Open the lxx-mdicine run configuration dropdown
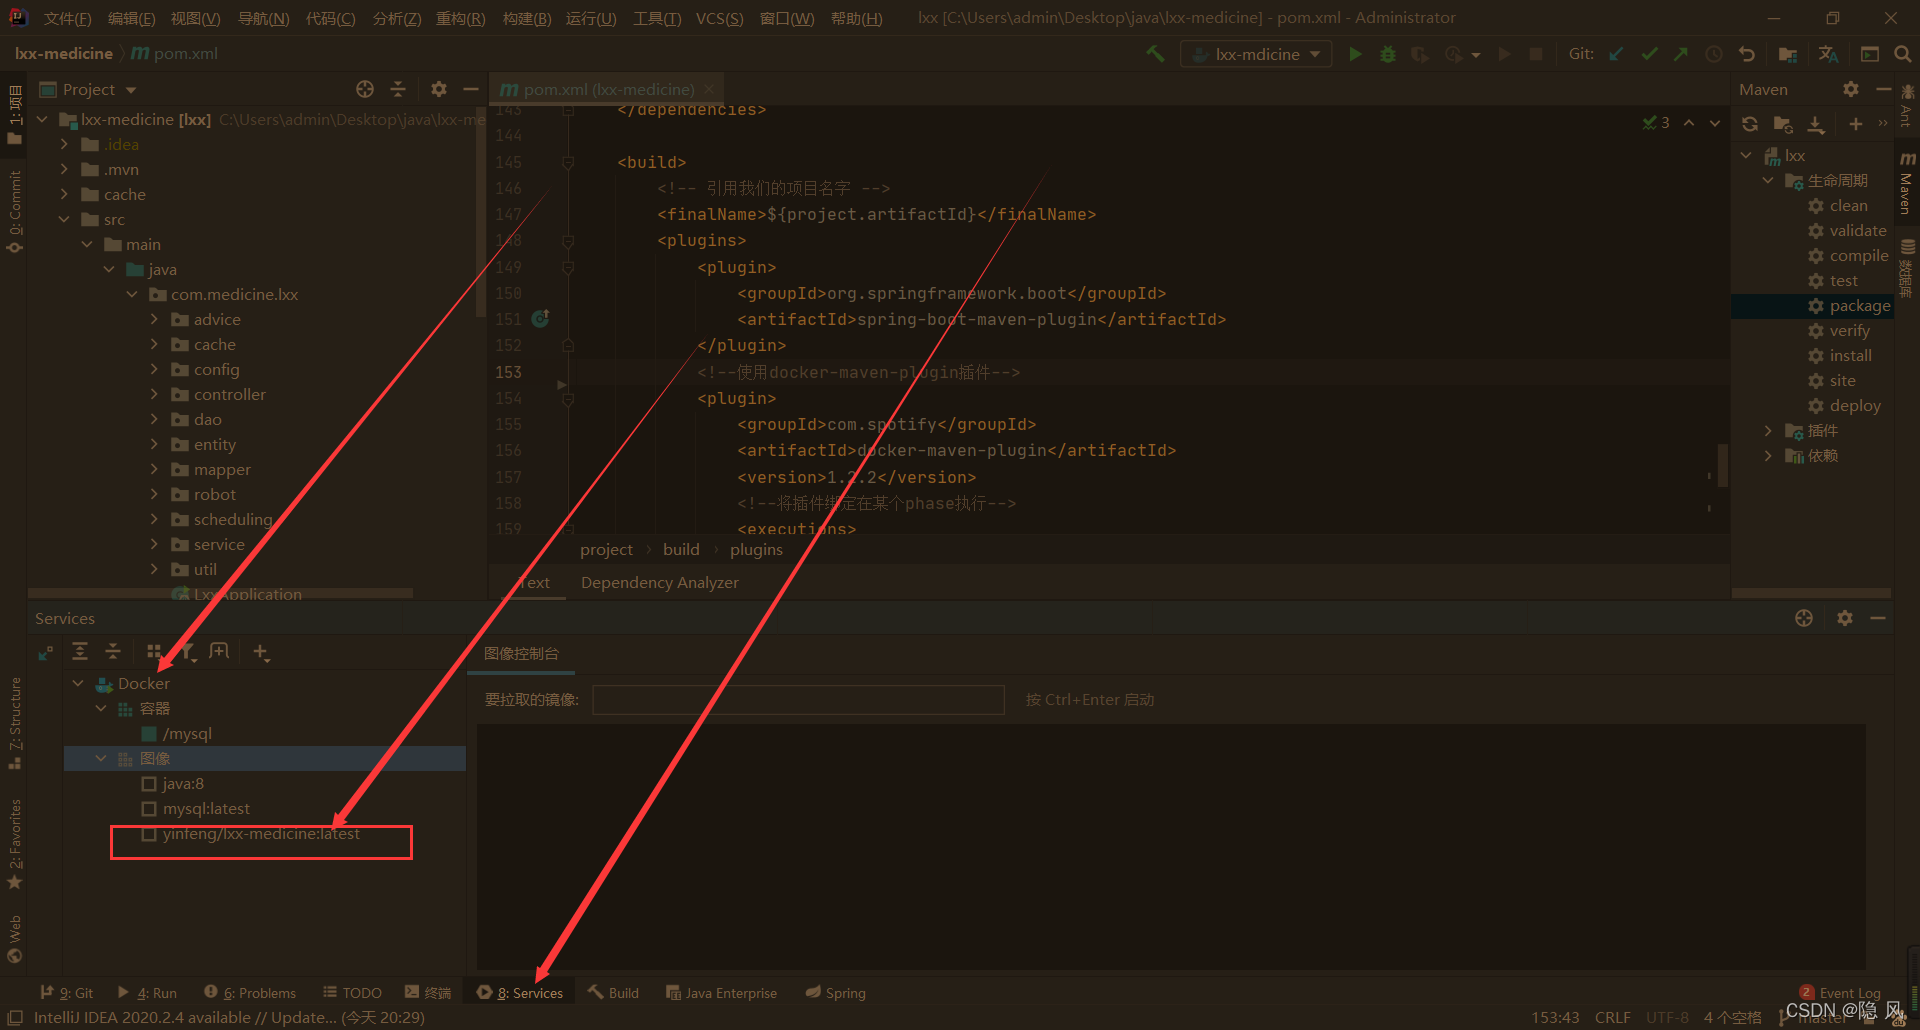The height and width of the screenshot is (1030, 1920). (x=1257, y=54)
